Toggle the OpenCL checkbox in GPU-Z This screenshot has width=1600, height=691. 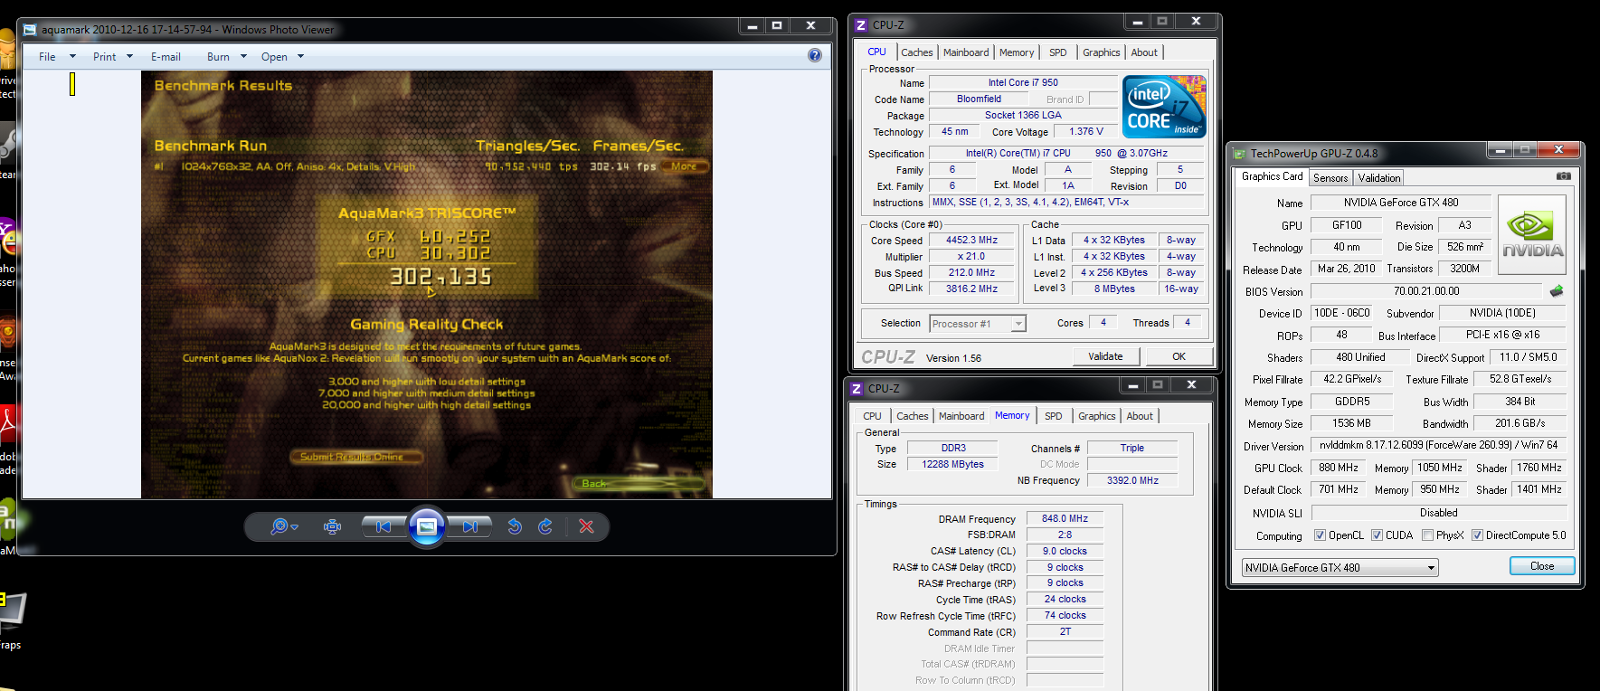click(x=1320, y=535)
